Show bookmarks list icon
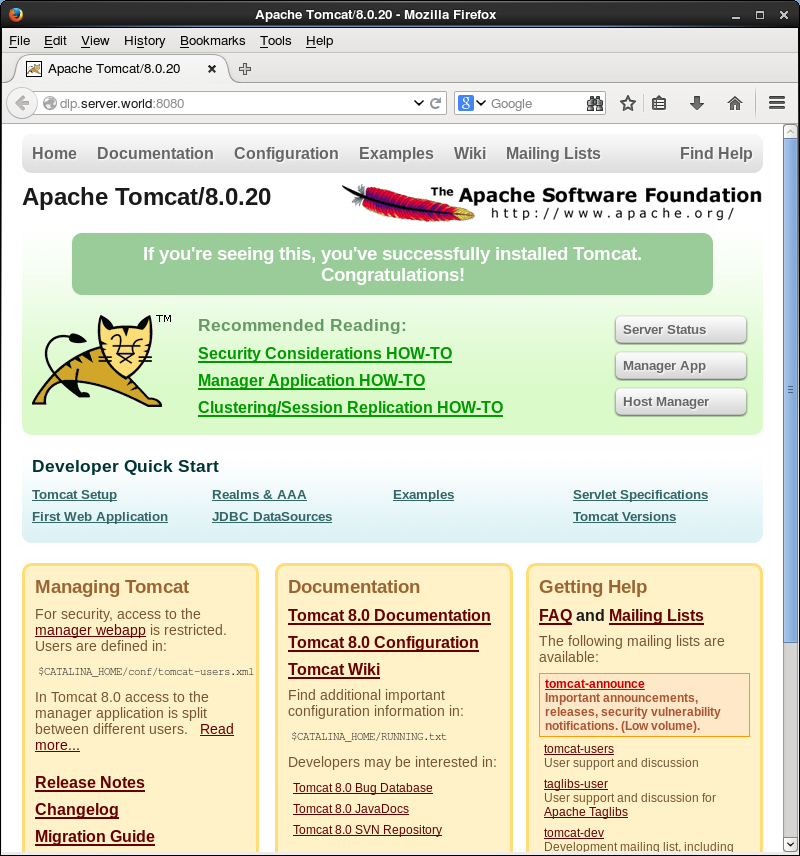The height and width of the screenshot is (856, 800). [659, 103]
